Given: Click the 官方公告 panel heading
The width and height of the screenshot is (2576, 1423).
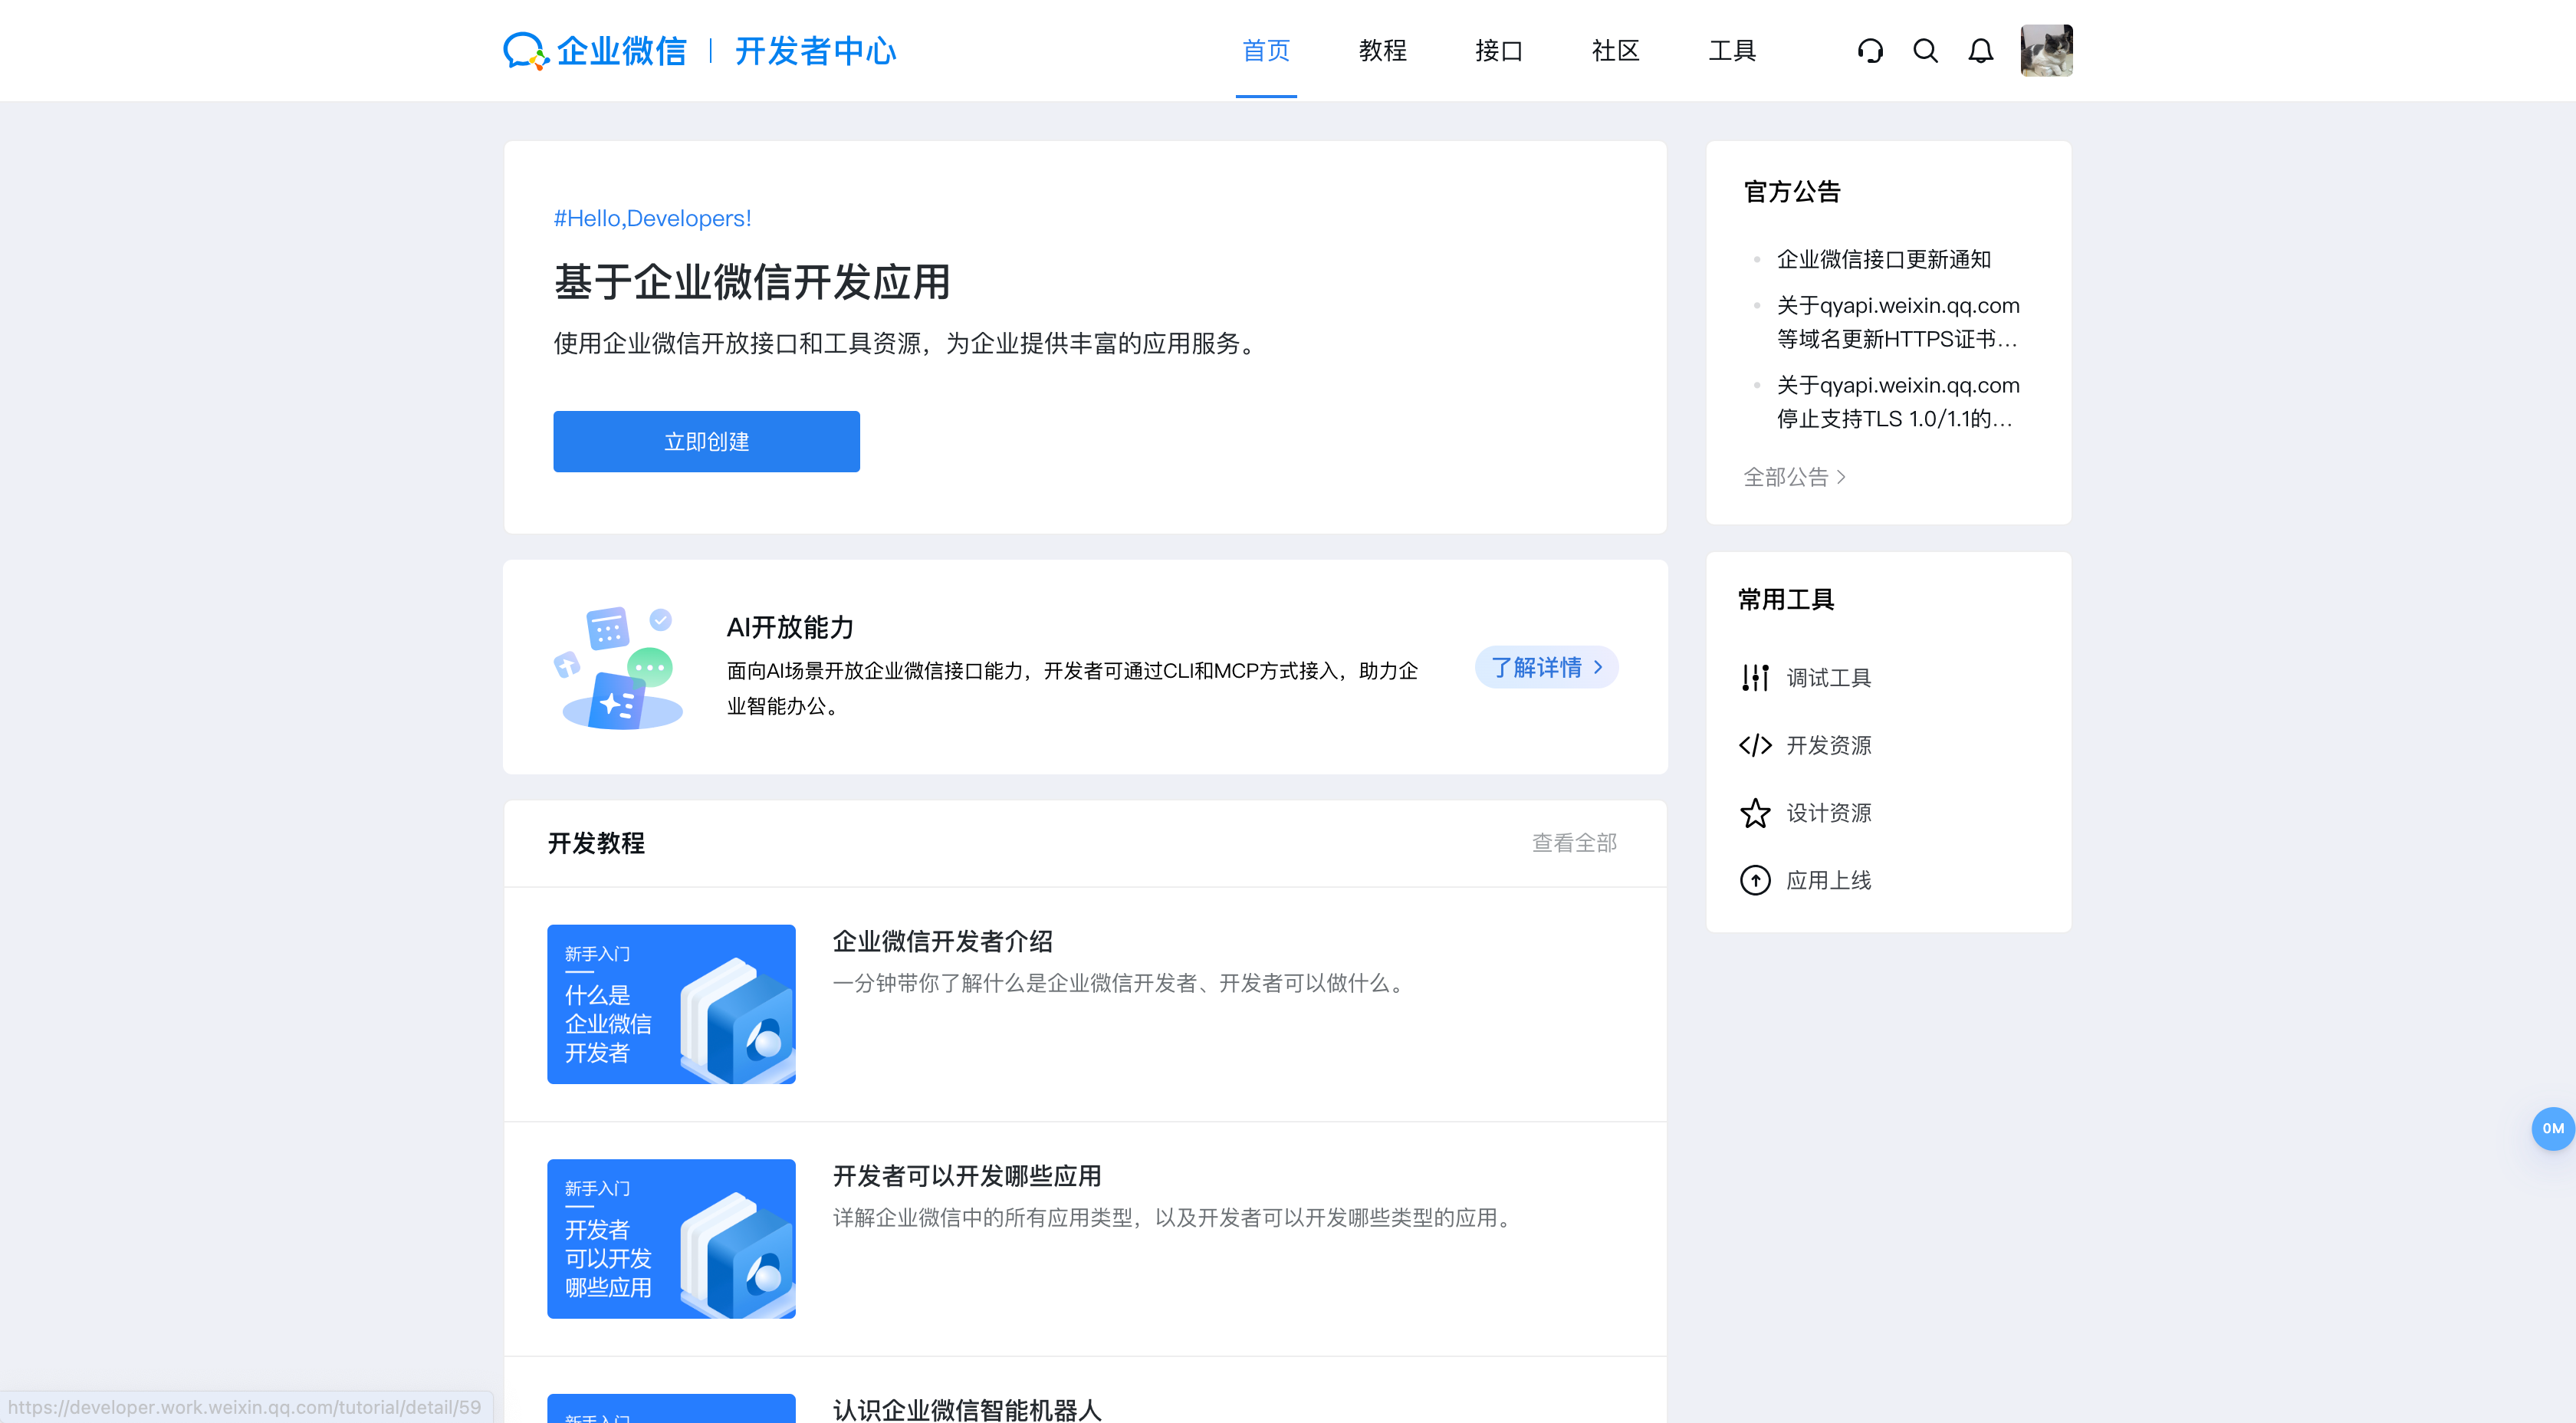Looking at the screenshot, I should [1792, 192].
